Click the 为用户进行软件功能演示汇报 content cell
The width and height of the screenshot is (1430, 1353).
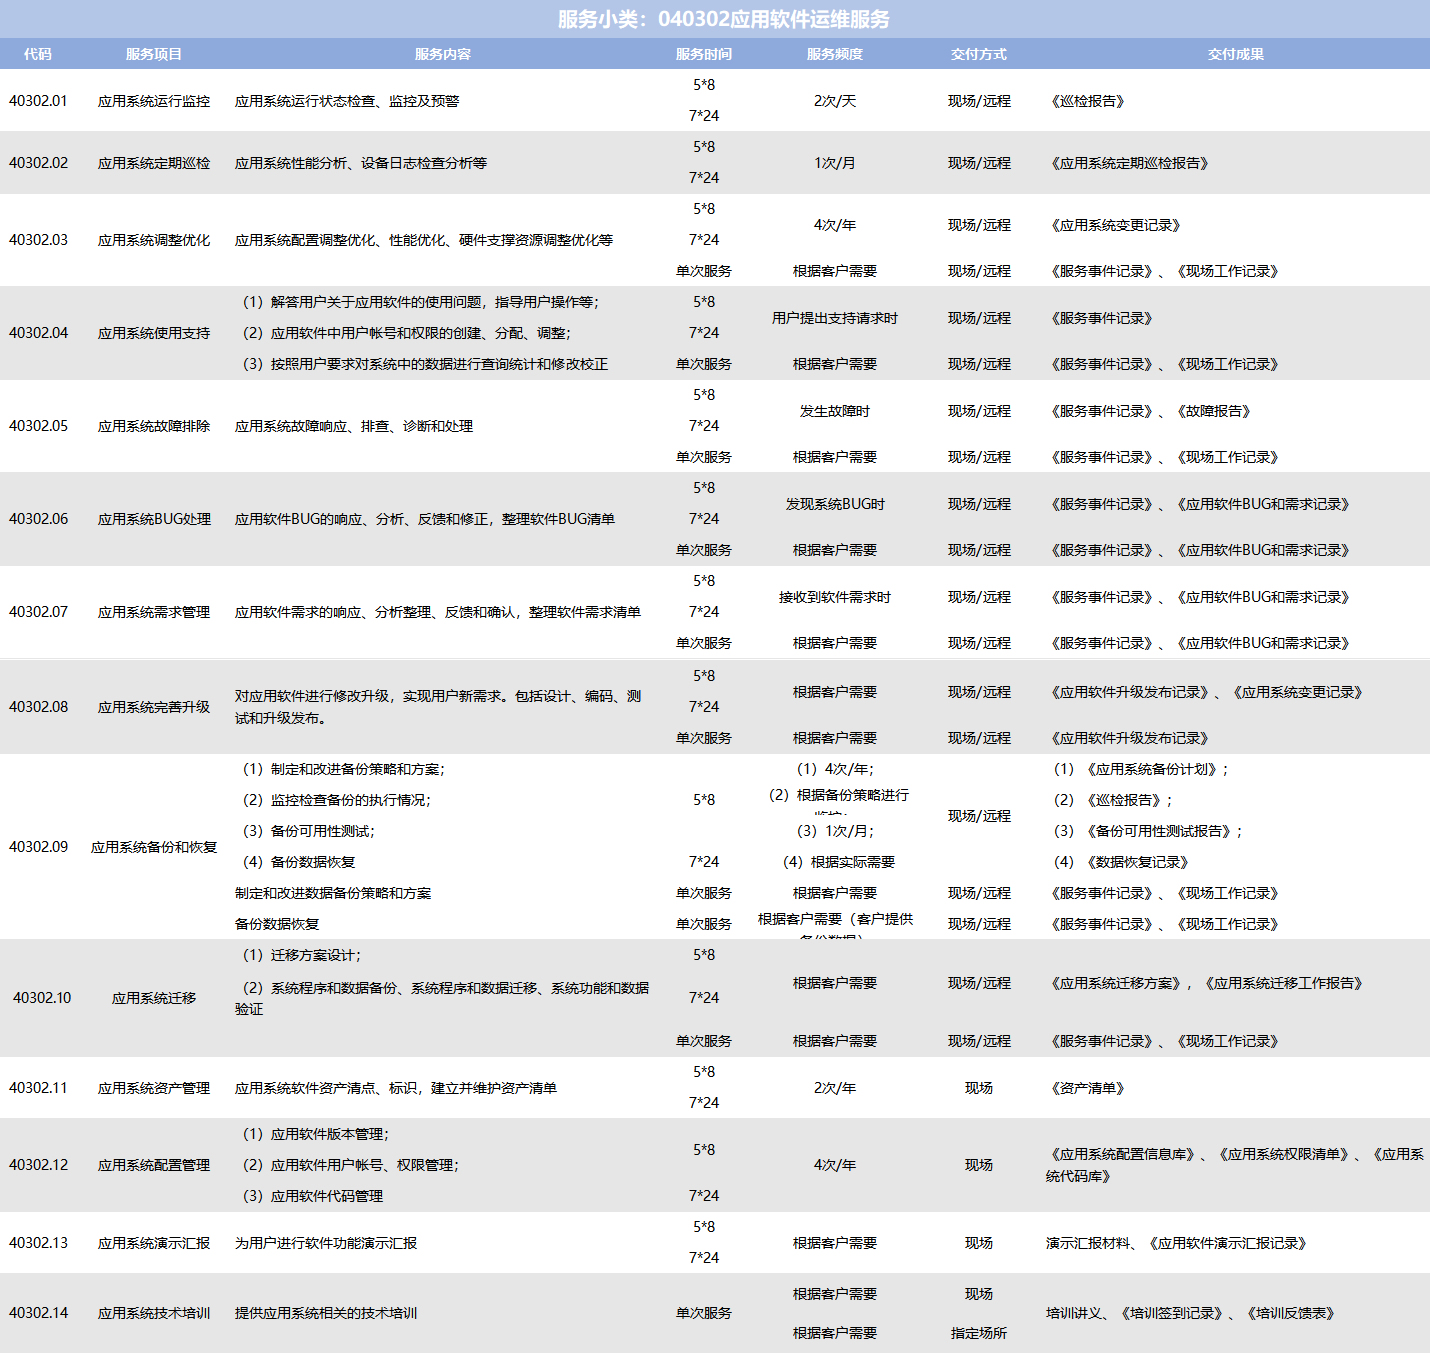point(326,1243)
